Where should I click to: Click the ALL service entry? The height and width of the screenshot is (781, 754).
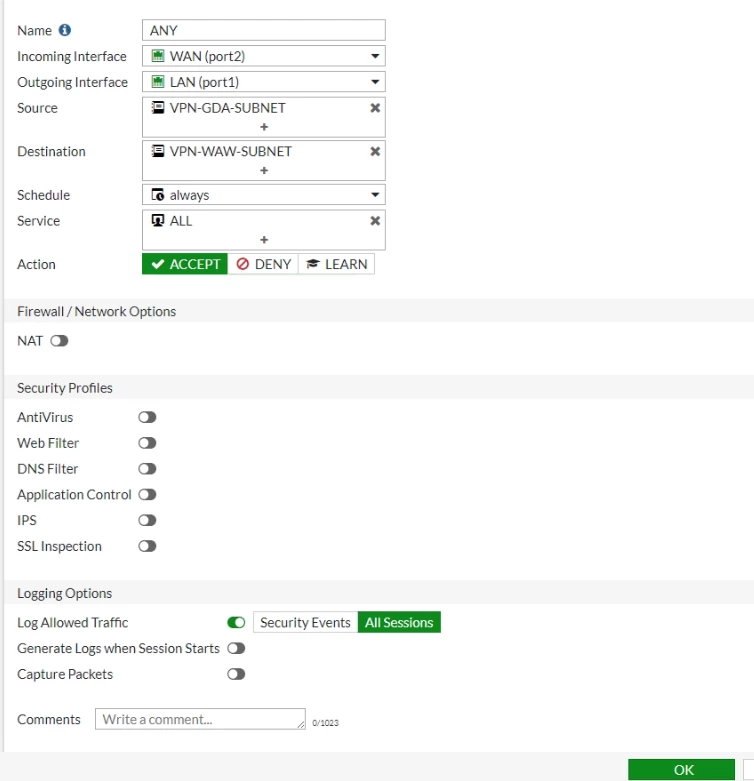tap(181, 221)
